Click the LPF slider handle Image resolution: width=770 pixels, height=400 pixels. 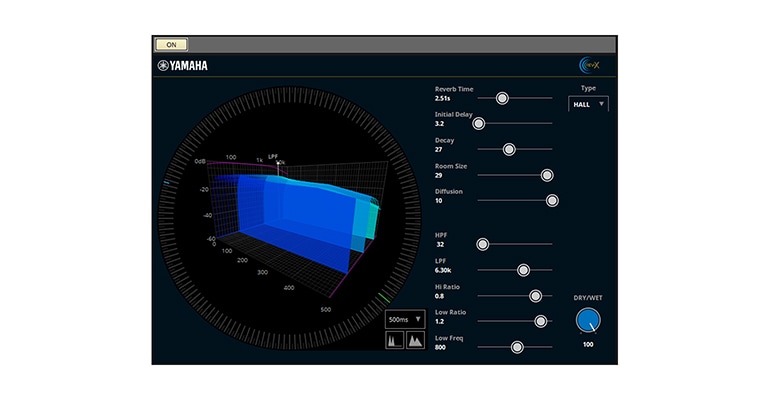click(523, 270)
